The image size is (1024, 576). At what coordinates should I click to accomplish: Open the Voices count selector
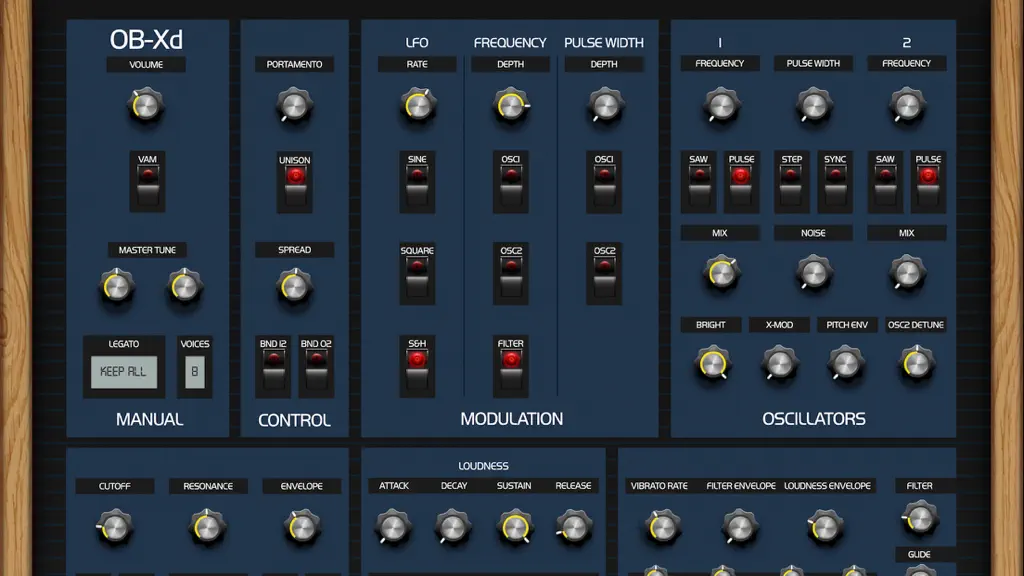[195, 372]
